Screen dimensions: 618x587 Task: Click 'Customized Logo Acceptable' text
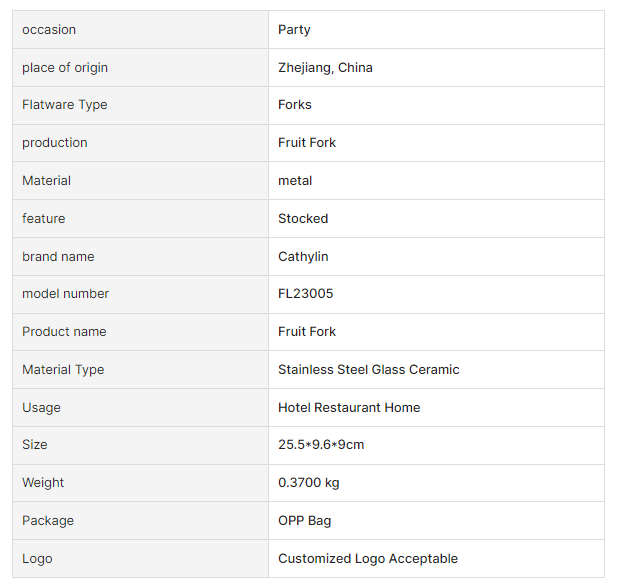(x=368, y=559)
